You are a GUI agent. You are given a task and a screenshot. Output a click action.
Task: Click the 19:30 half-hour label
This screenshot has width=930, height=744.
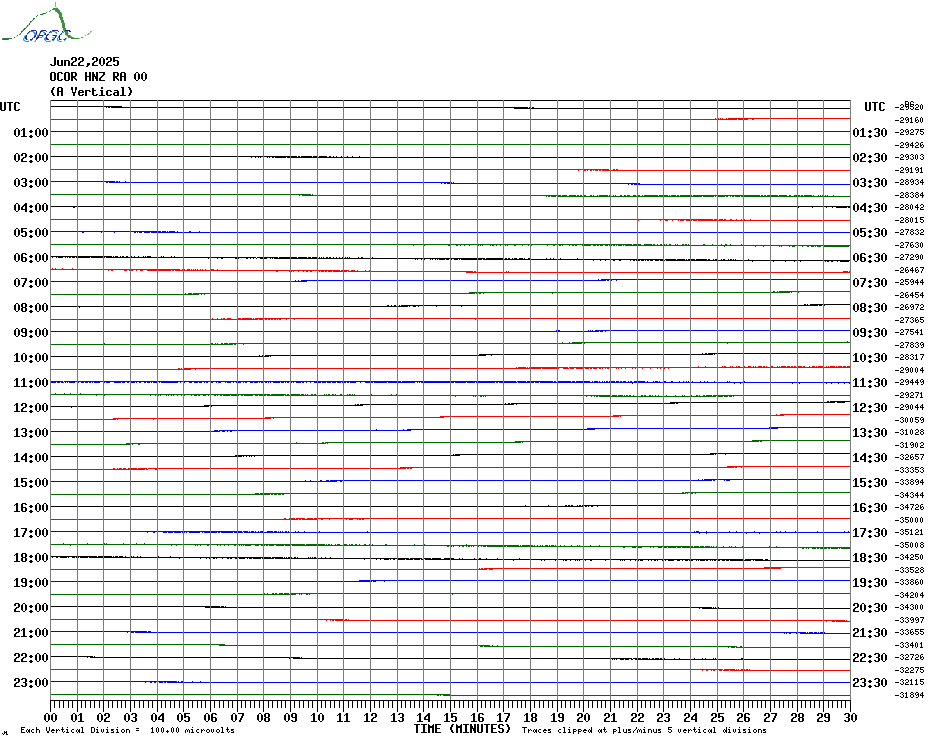[870, 583]
